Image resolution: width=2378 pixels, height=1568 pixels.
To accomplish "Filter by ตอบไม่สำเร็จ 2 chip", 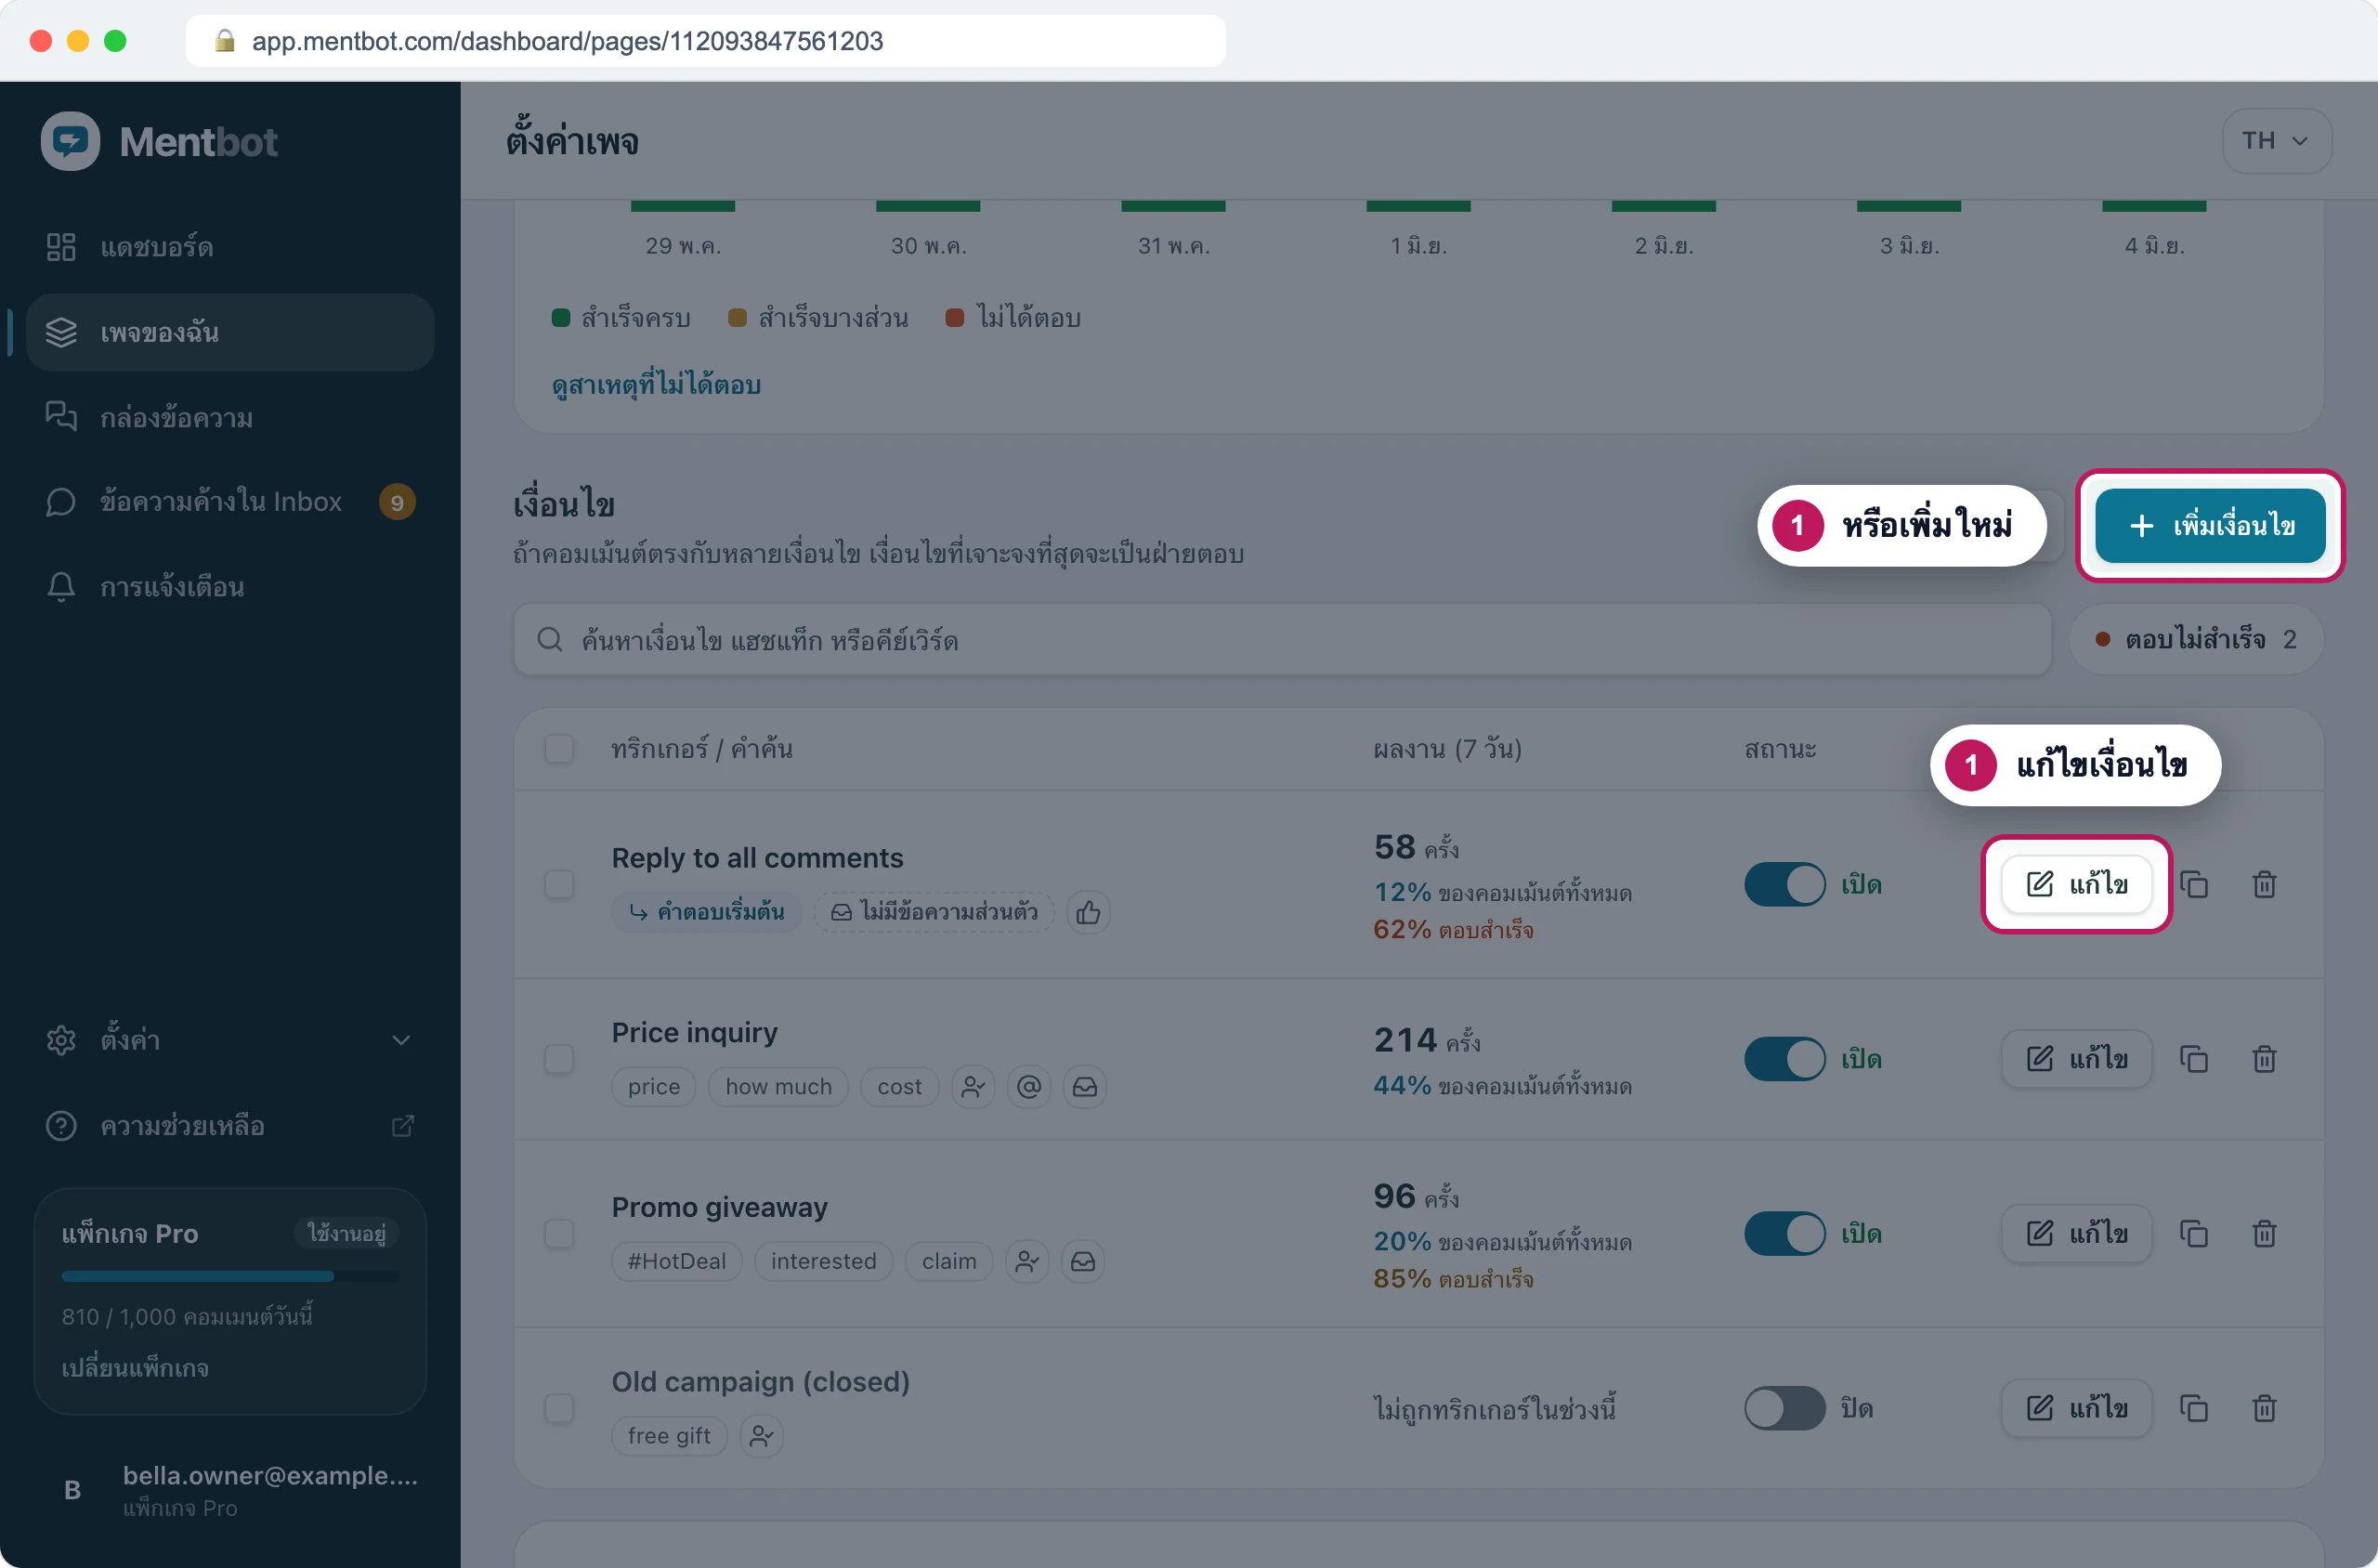I will pyautogui.click(x=2196, y=640).
